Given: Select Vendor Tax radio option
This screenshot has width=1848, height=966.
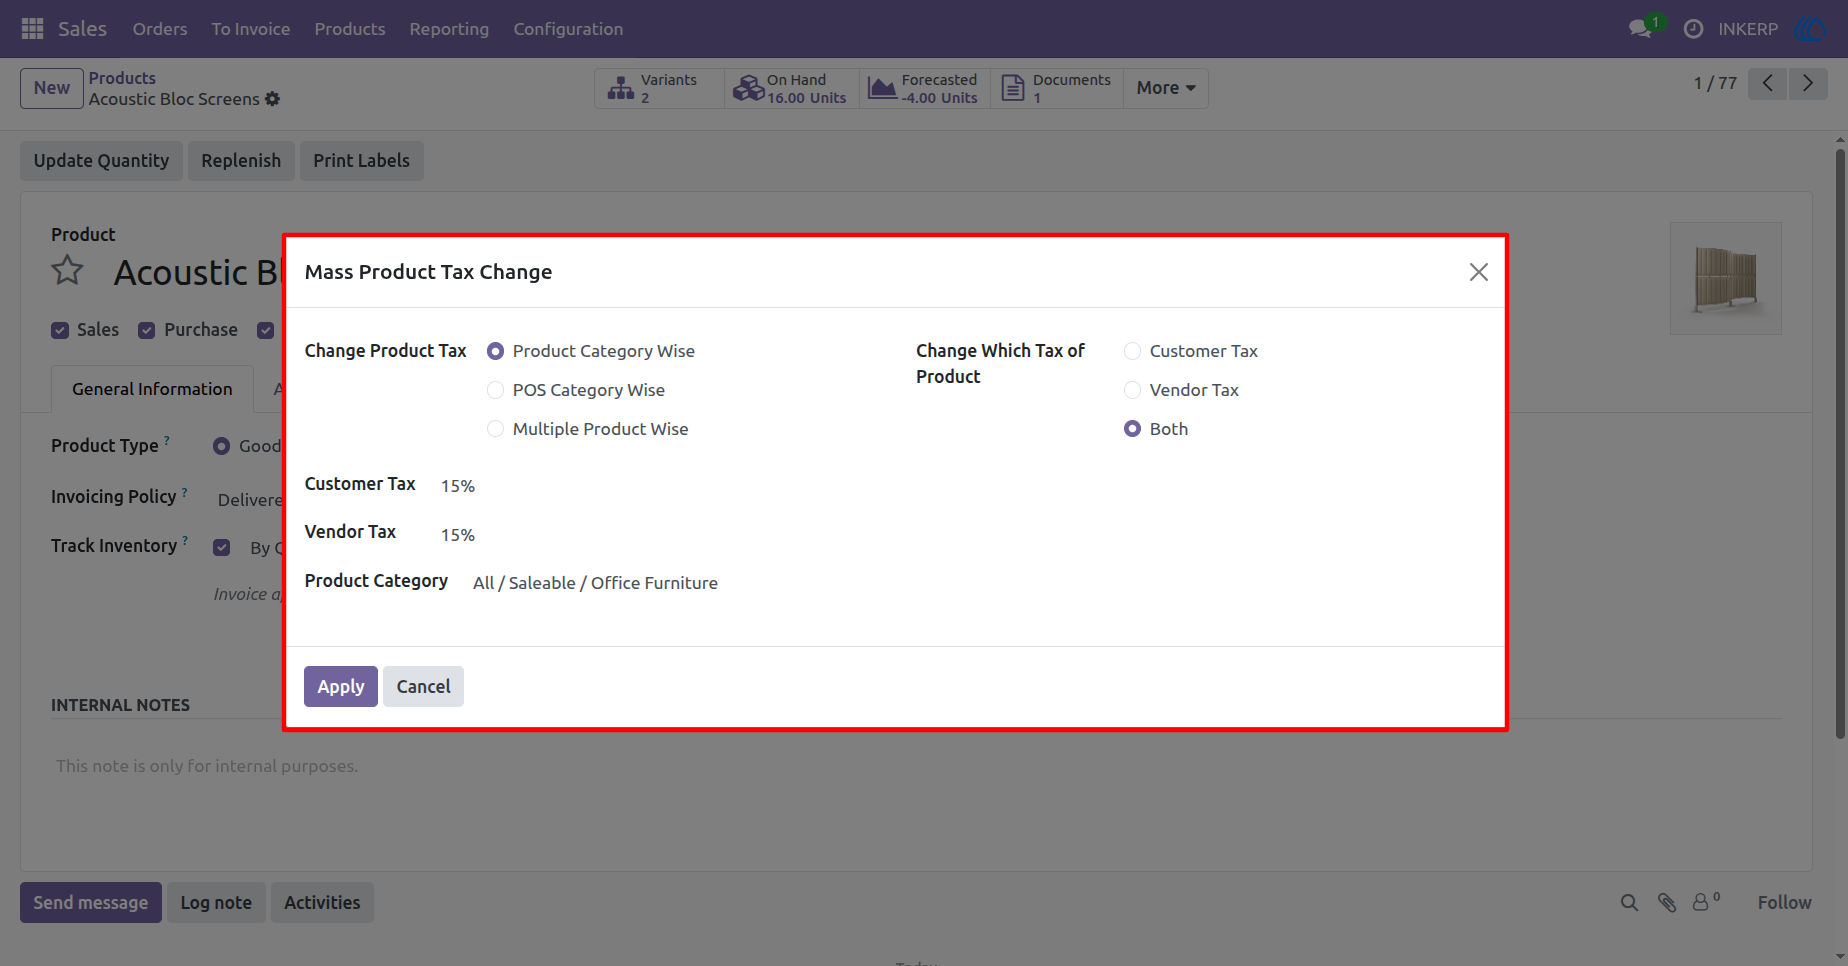Looking at the screenshot, I should 1132,390.
